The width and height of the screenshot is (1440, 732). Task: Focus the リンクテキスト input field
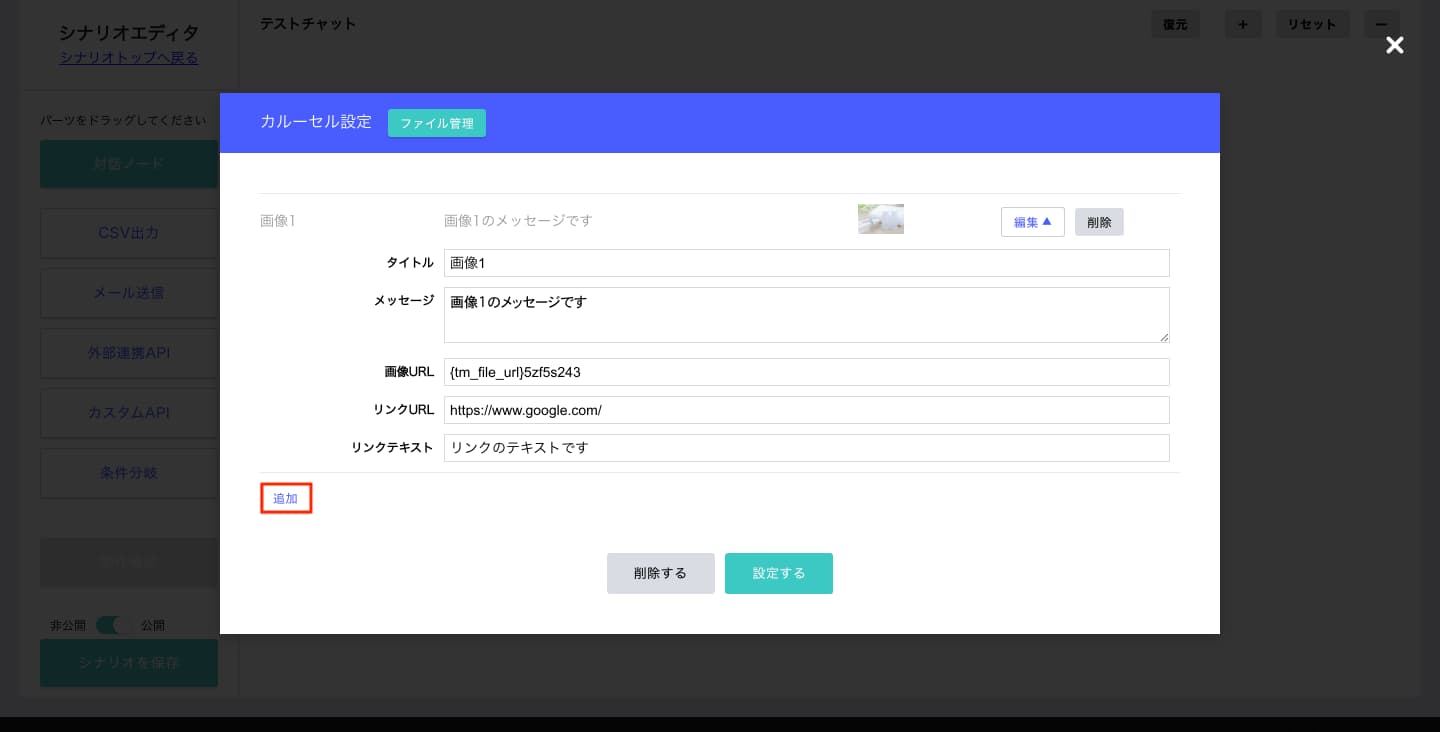[x=806, y=448]
